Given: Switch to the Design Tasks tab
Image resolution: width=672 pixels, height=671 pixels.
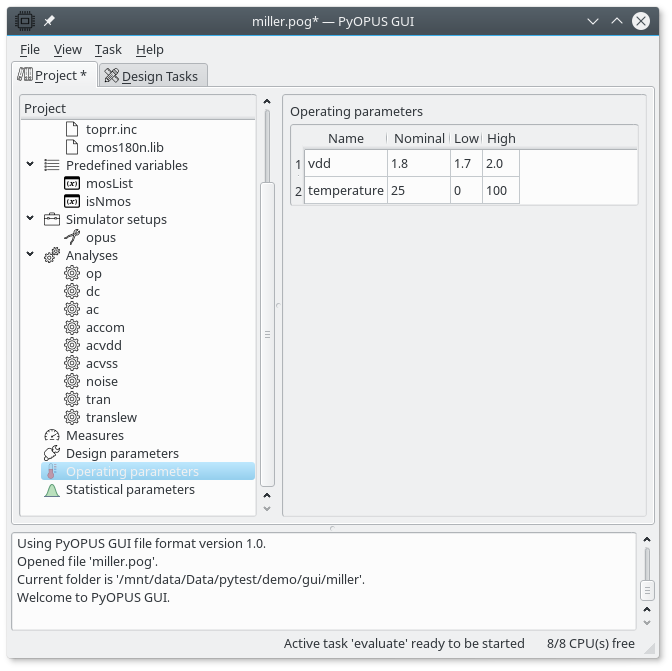Looking at the screenshot, I should [154, 76].
